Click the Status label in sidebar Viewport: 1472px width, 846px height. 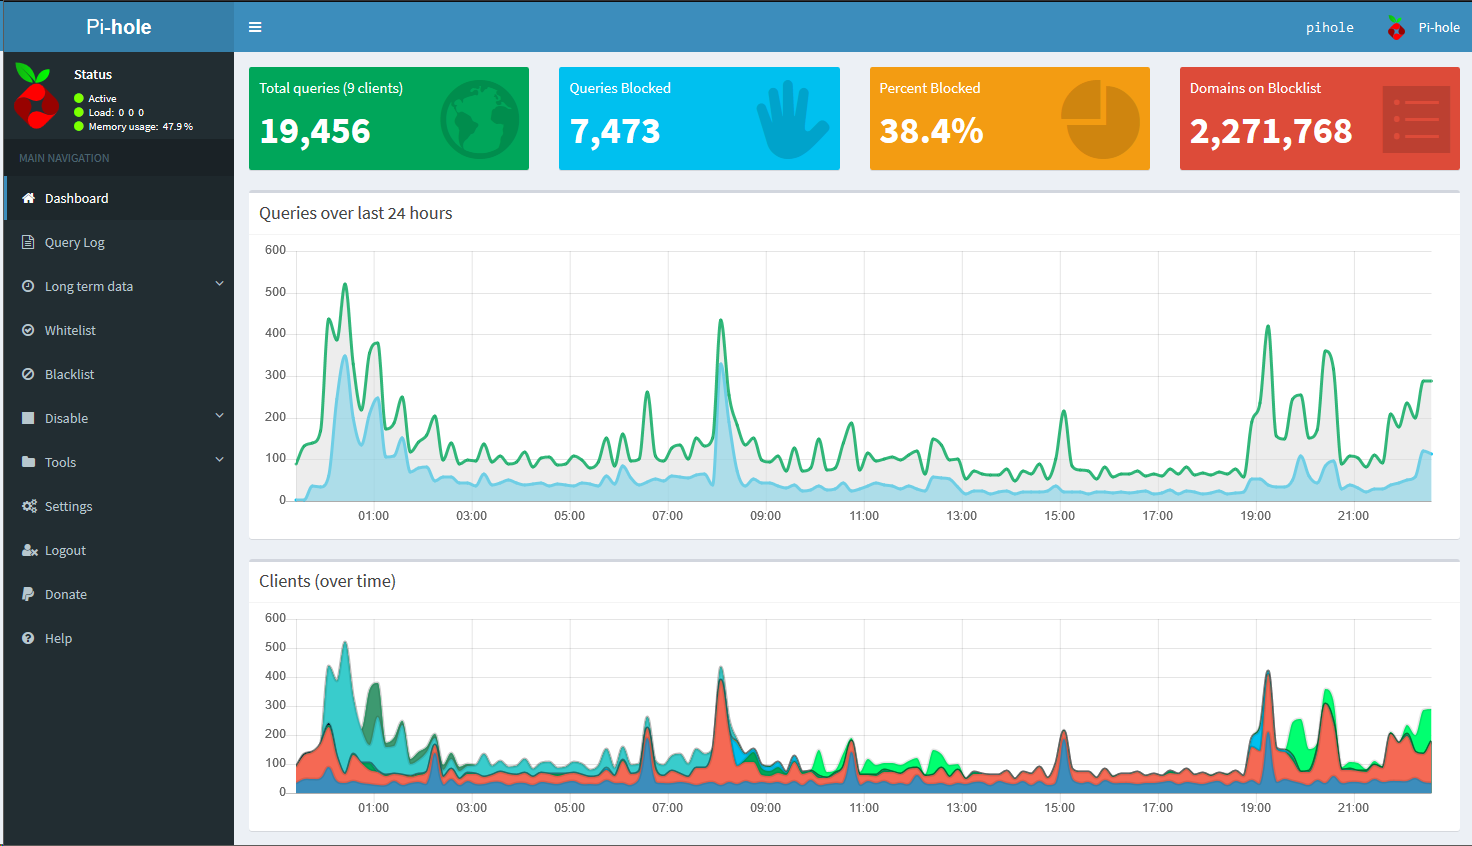tap(93, 74)
